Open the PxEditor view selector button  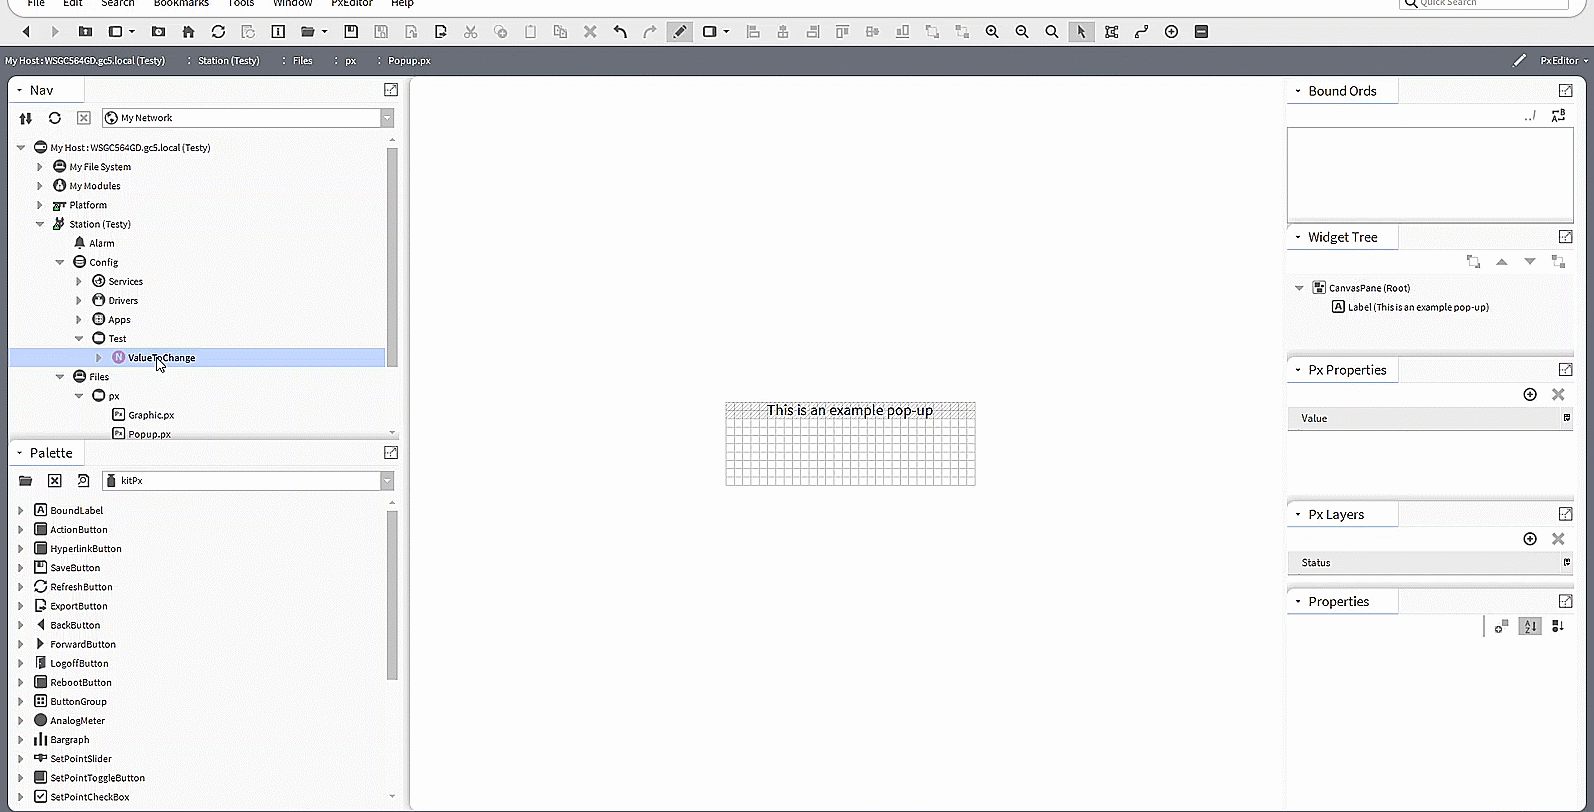1563,61
